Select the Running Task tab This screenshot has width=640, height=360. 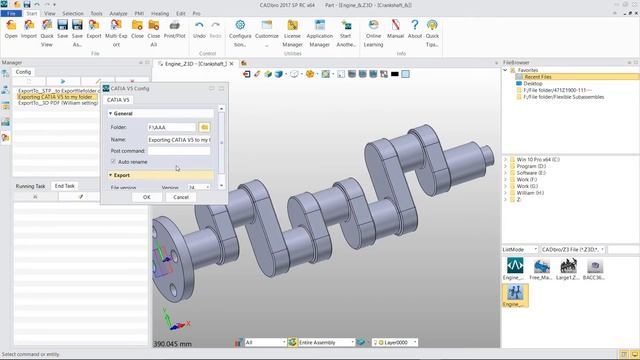click(x=30, y=186)
